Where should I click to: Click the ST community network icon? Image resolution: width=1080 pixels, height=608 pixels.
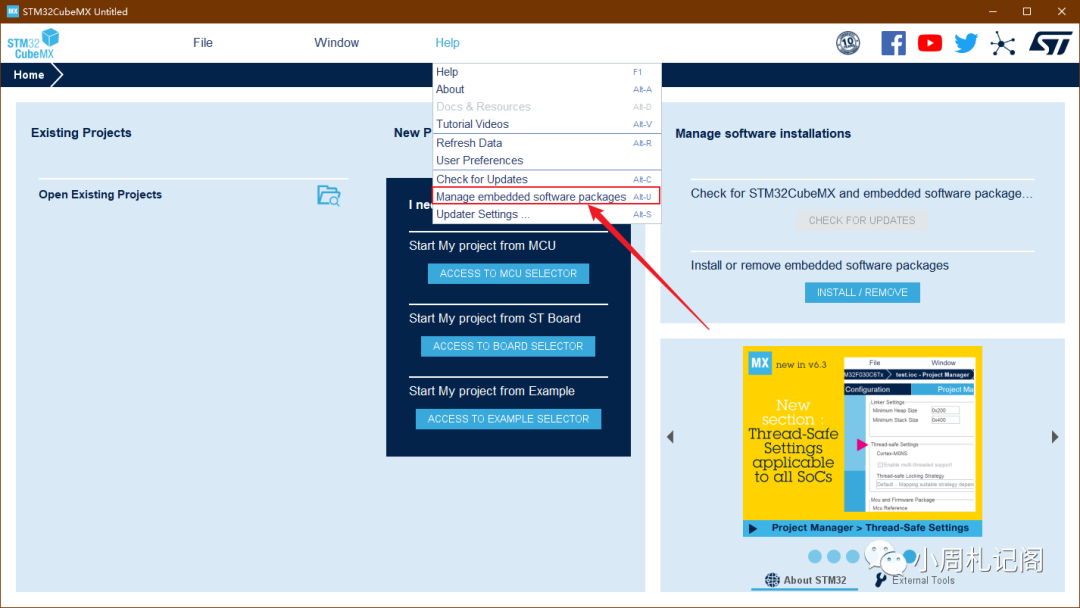click(x=1003, y=44)
